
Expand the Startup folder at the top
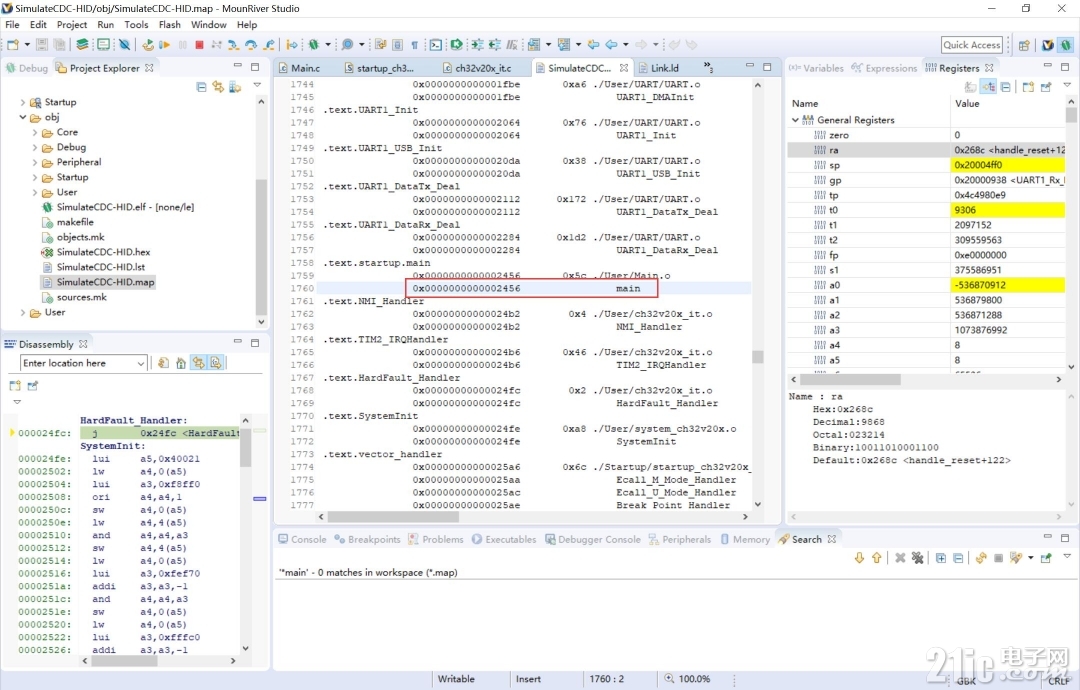23,102
